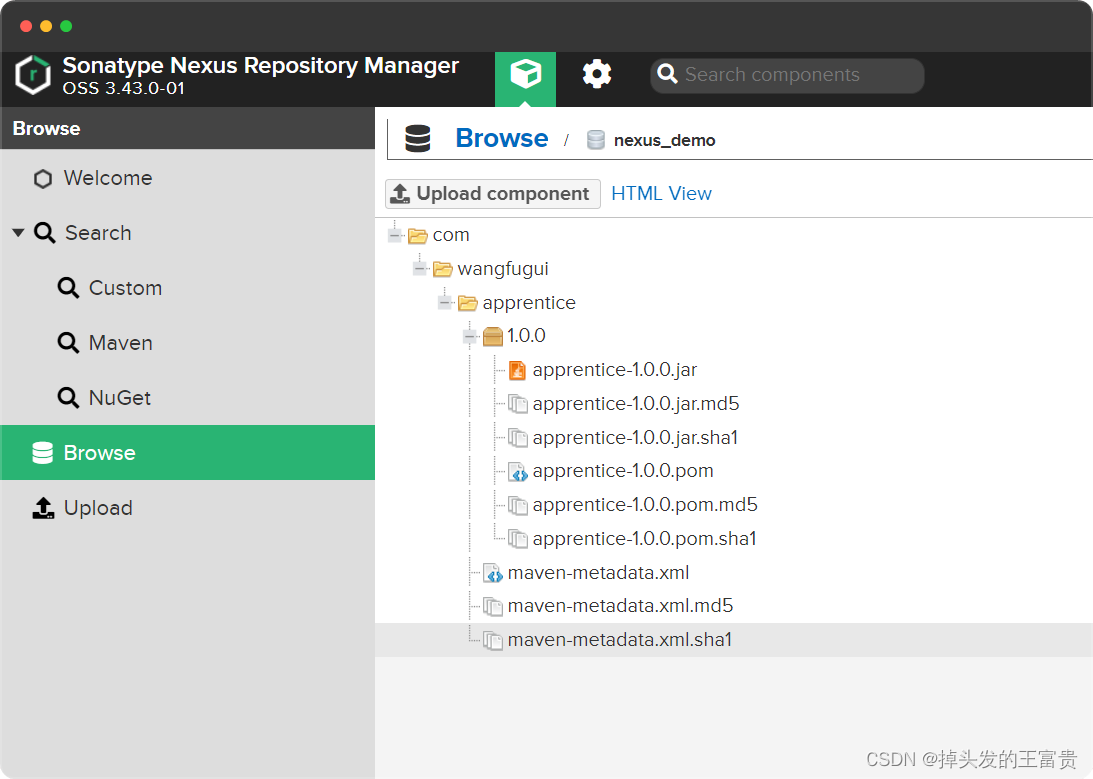Collapse the com tree node
The image size is (1093, 779).
click(395, 236)
